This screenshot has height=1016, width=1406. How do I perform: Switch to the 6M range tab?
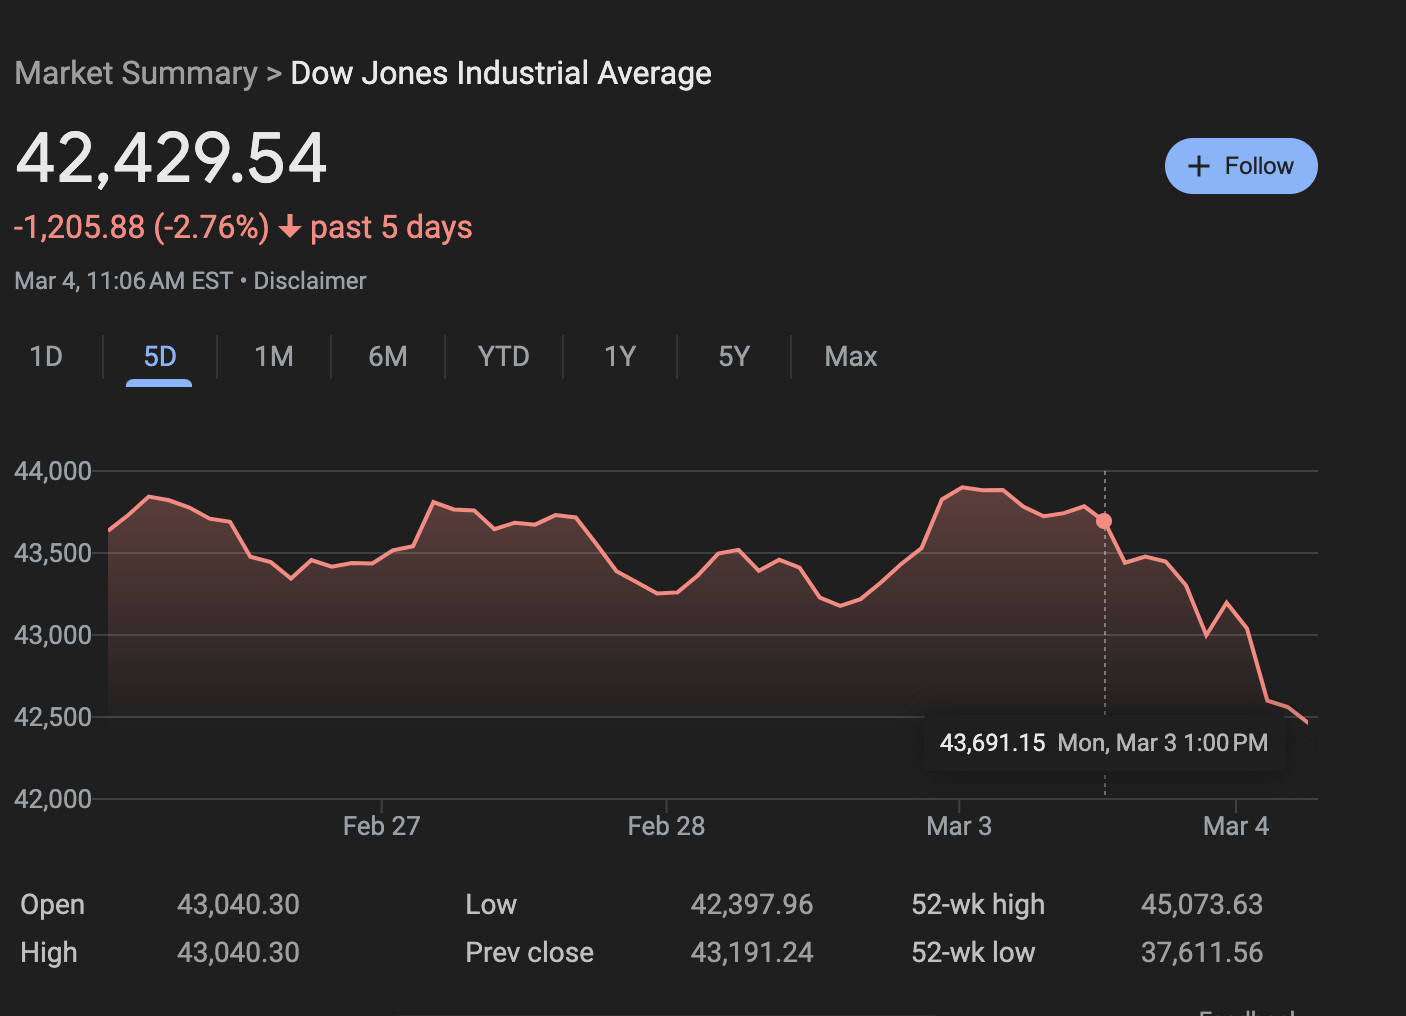[388, 357]
